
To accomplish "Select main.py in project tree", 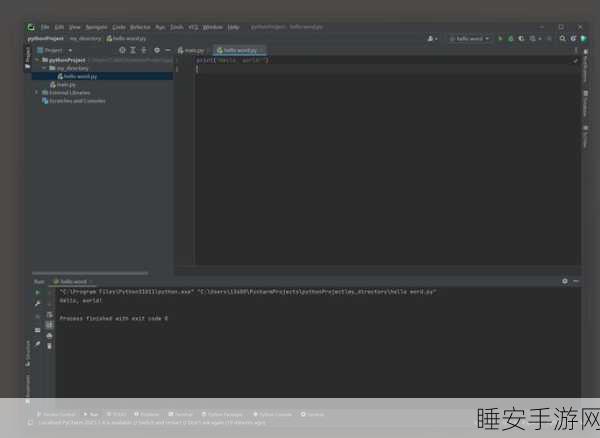I will tap(63, 85).
